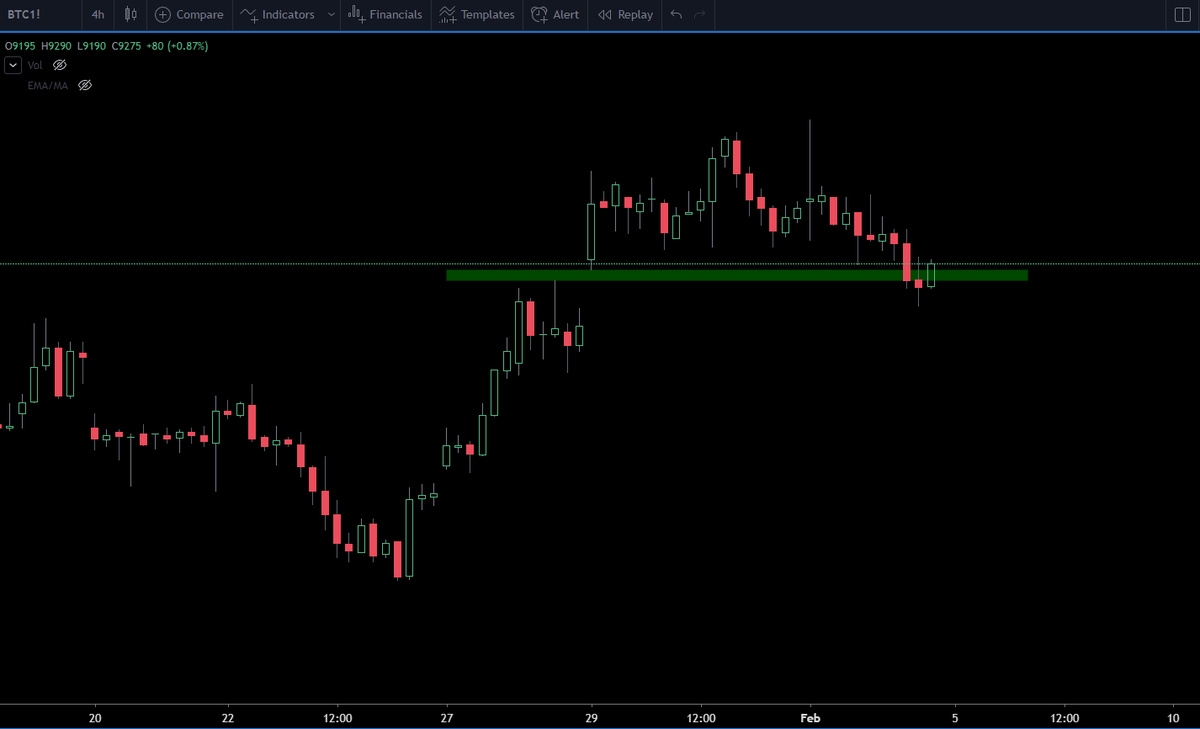This screenshot has width=1200, height=729.
Task: Toggle visibility of the Vol indicator
Action: click(x=59, y=65)
